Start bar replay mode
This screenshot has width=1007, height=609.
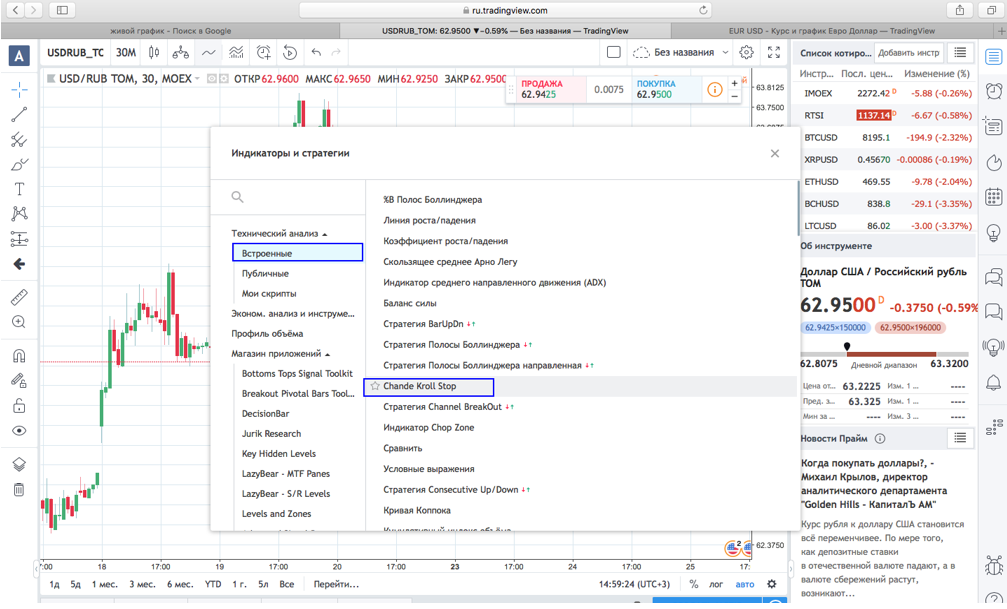coord(290,53)
